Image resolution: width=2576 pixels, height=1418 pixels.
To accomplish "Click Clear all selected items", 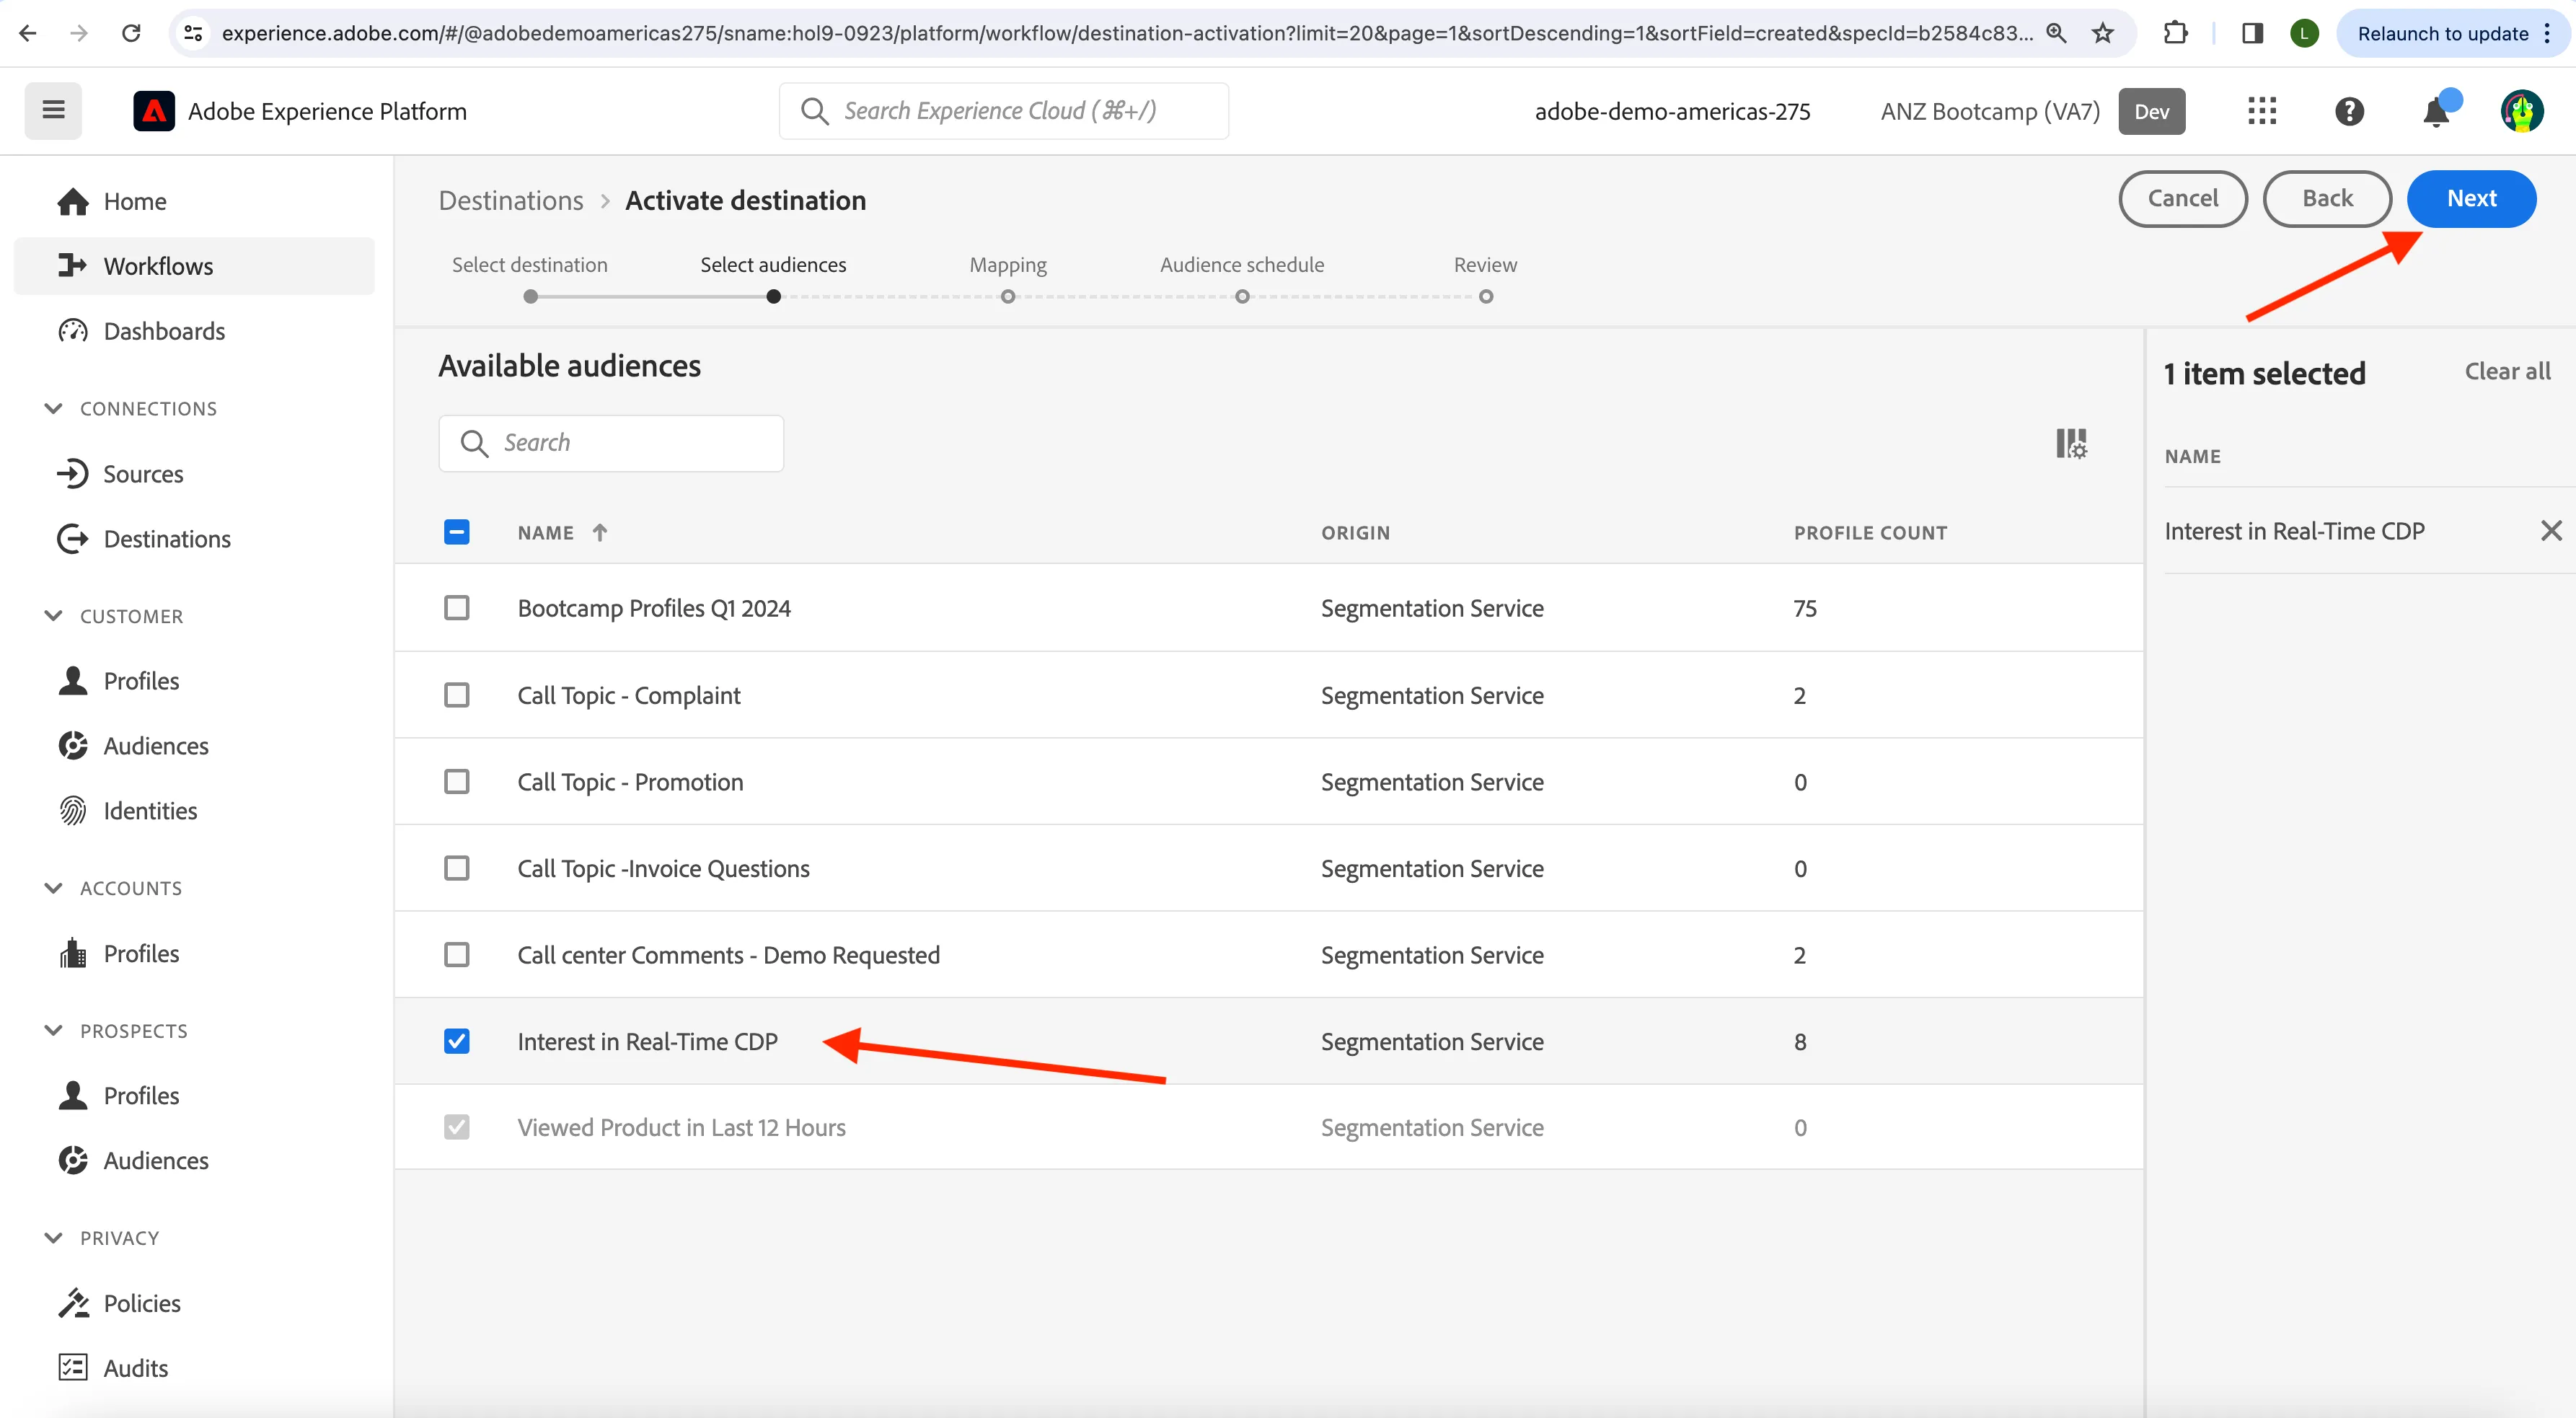I will pyautogui.click(x=2507, y=371).
